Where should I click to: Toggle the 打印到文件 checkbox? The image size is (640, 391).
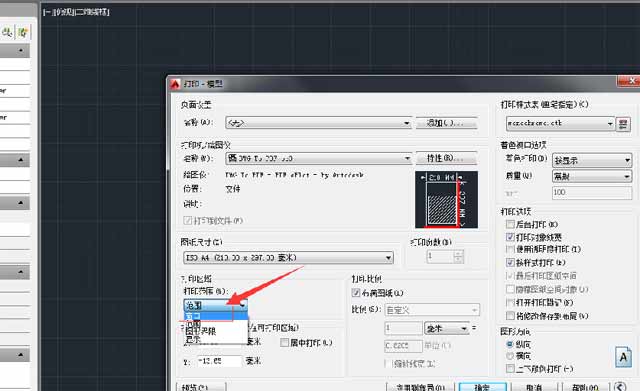(187, 221)
